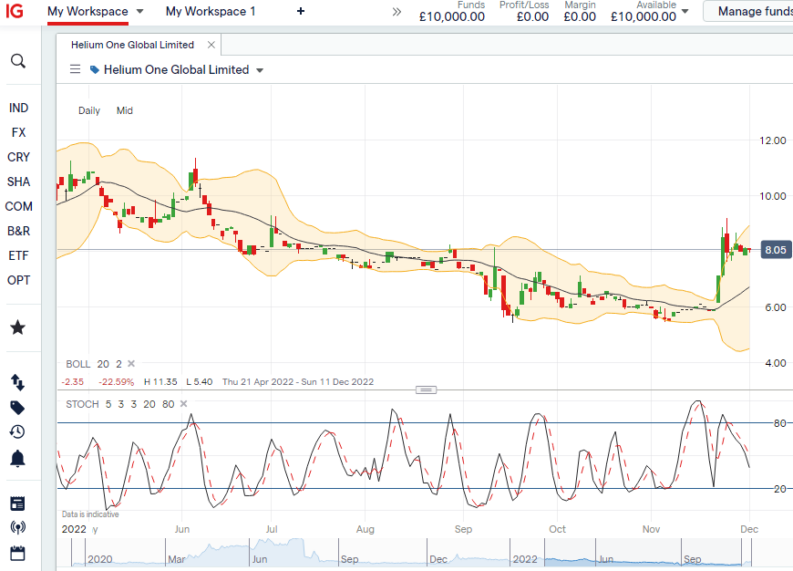Click the 80 level label on stochastic
Screen dimensions: 793x571
[x=780, y=423]
